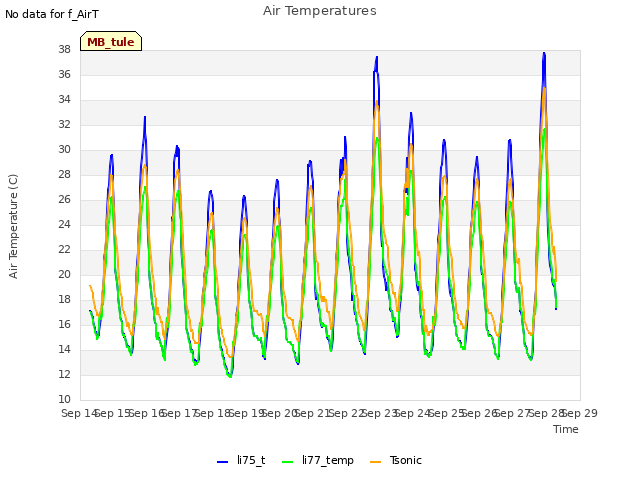640x480 pixels.
Task: Click the blue peak on Sep 23
Action: click(x=377, y=57)
